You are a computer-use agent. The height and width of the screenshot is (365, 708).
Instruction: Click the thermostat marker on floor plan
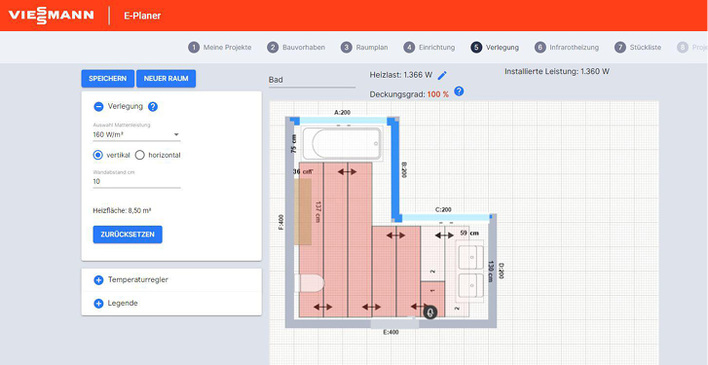(x=430, y=312)
